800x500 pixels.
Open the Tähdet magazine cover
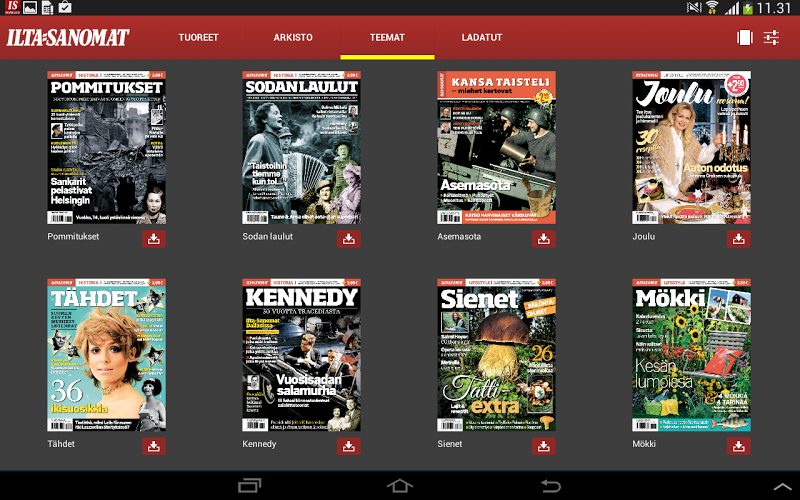[x=107, y=355]
